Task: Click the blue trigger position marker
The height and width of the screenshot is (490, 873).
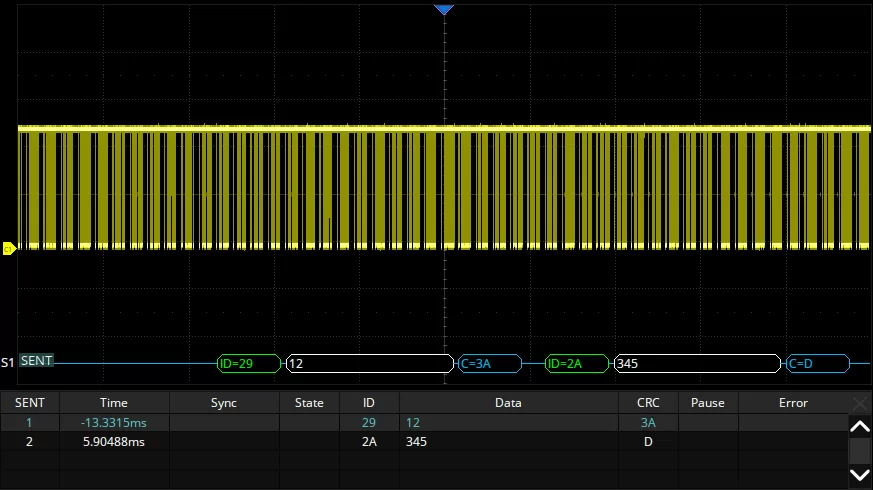Action: coord(444,9)
